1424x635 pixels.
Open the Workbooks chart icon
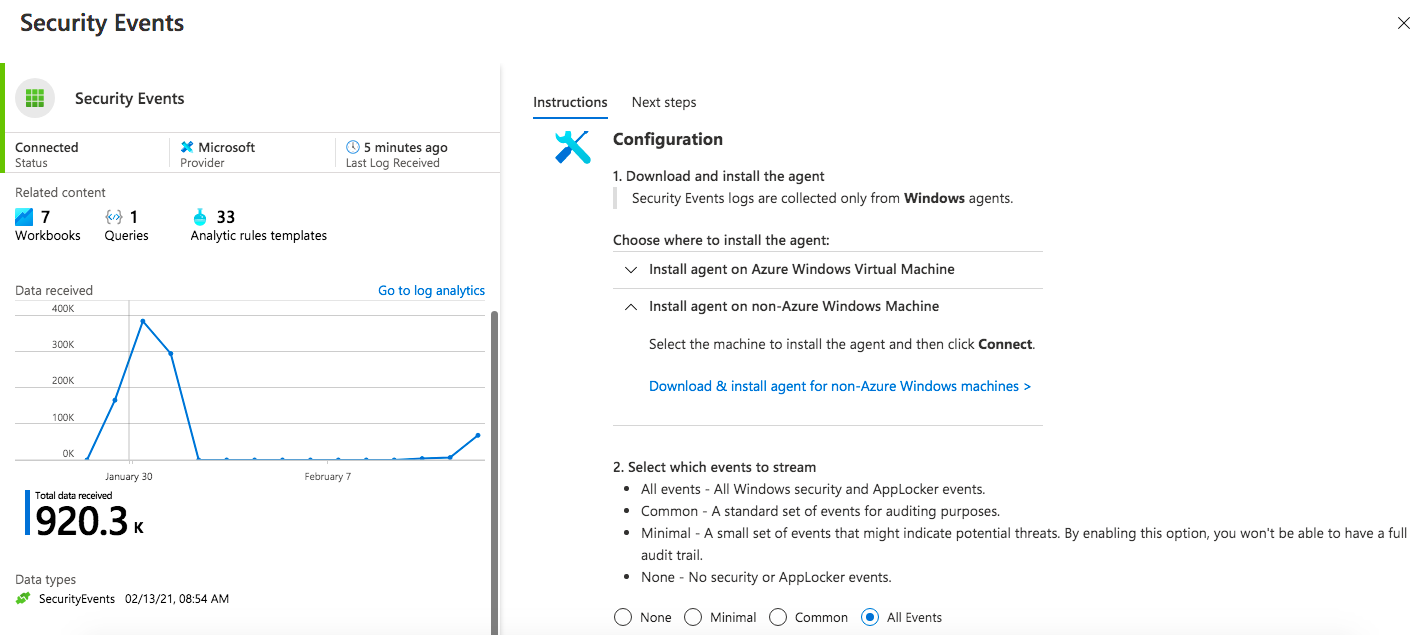tap(24, 217)
